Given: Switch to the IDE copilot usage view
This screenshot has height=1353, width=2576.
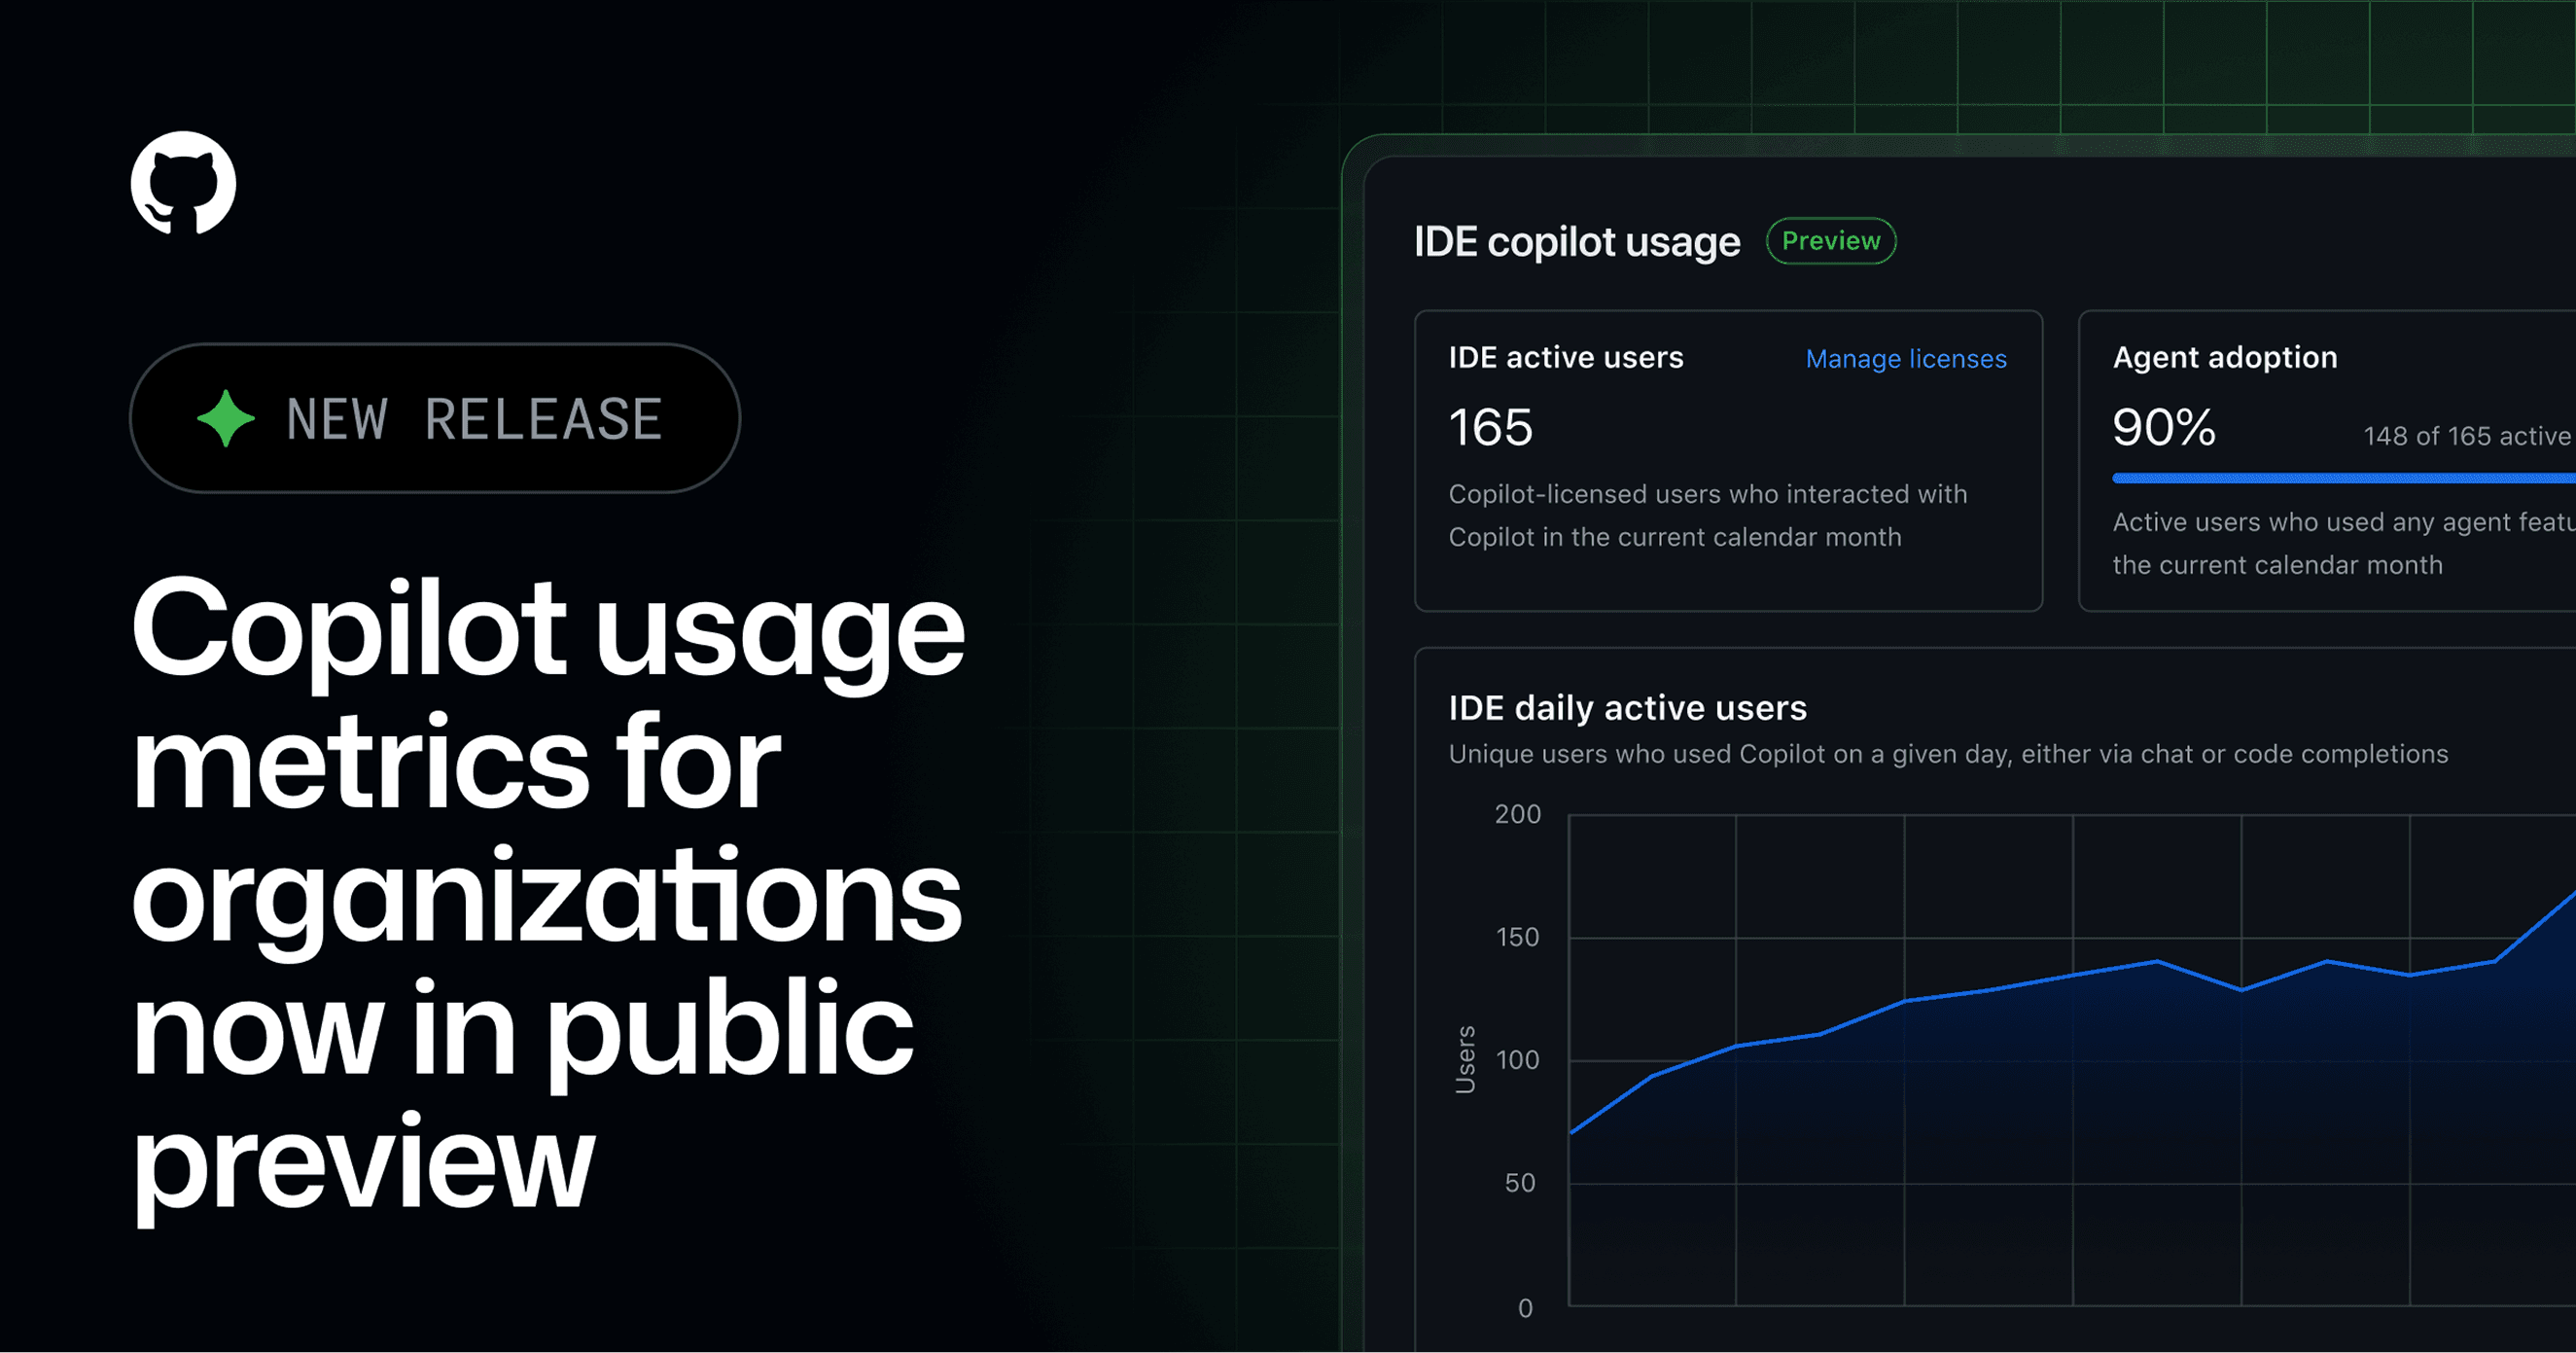Looking at the screenshot, I should coord(1578,241).
